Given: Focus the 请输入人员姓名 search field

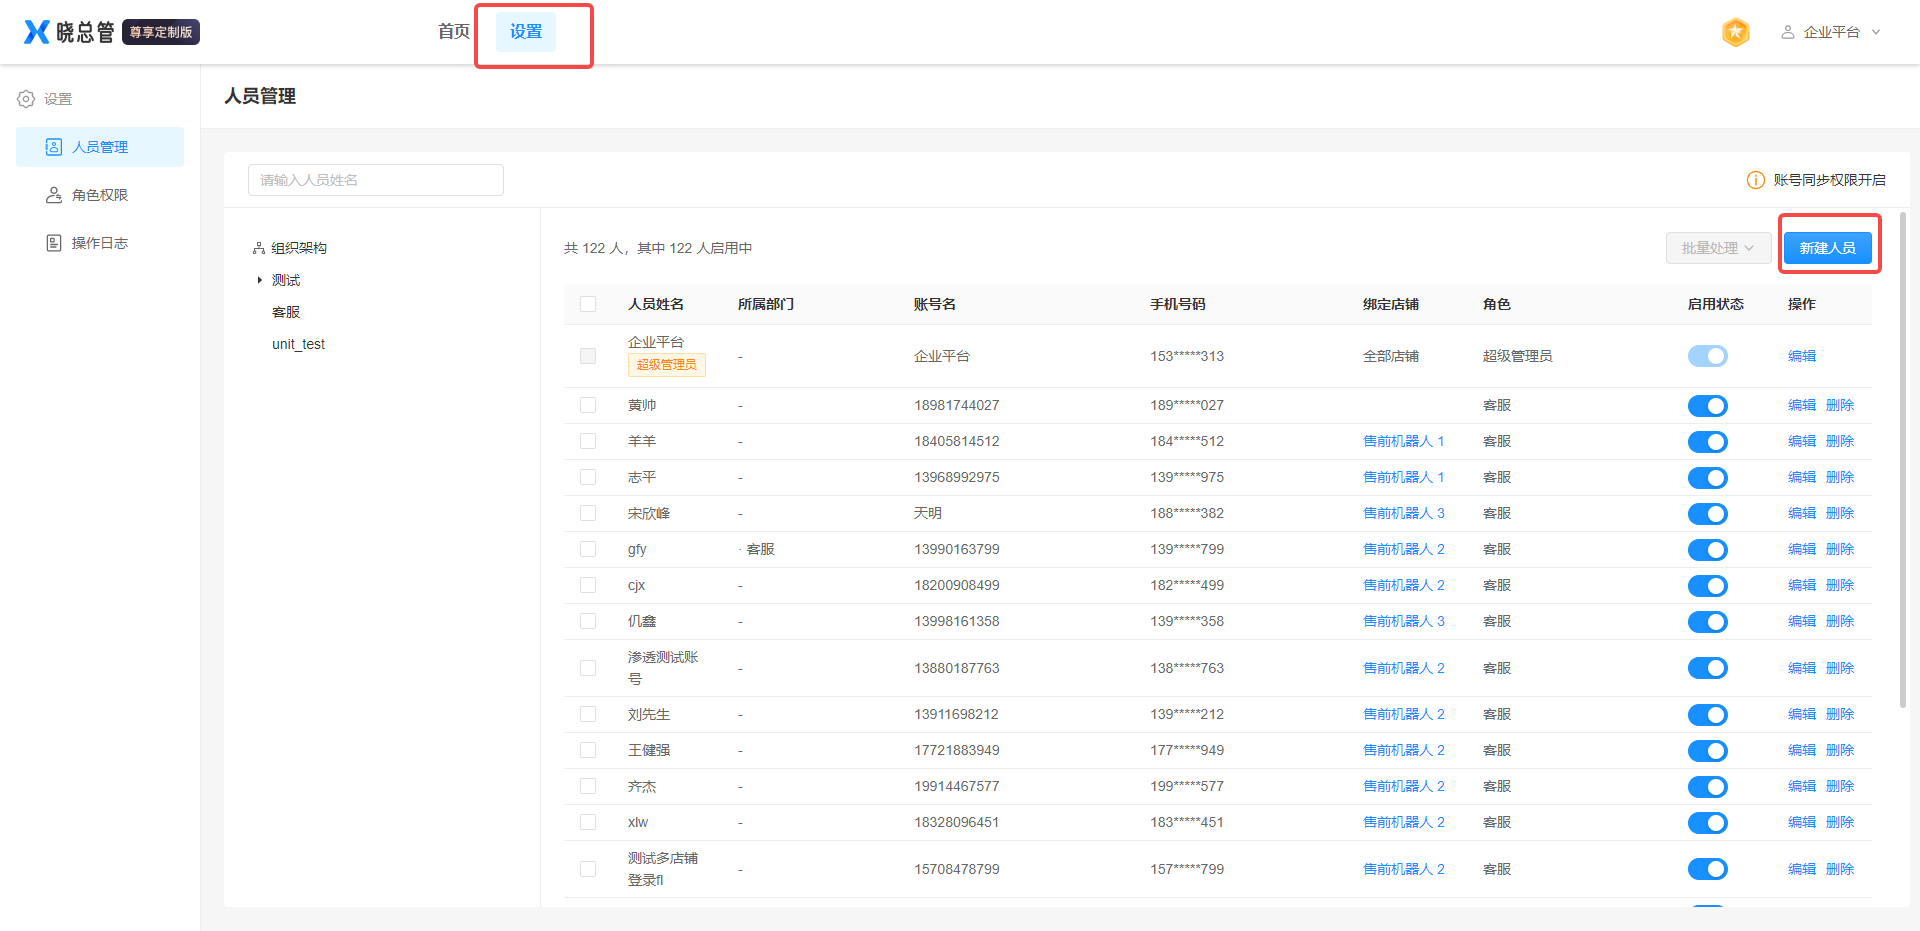Looking at the screenshot, I should [376, 180].
